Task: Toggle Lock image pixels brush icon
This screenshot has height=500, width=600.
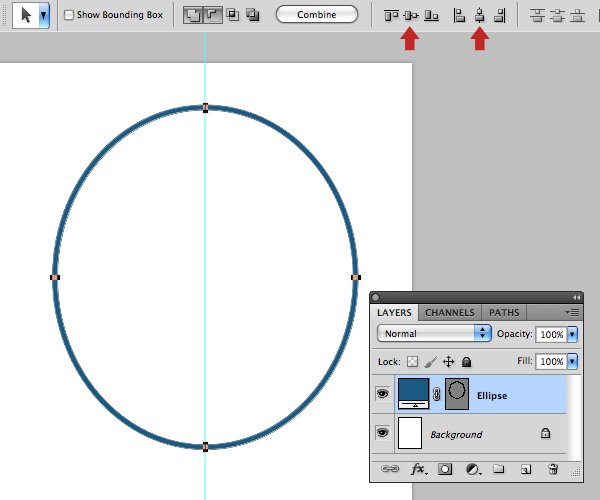Action: point(430,362)
